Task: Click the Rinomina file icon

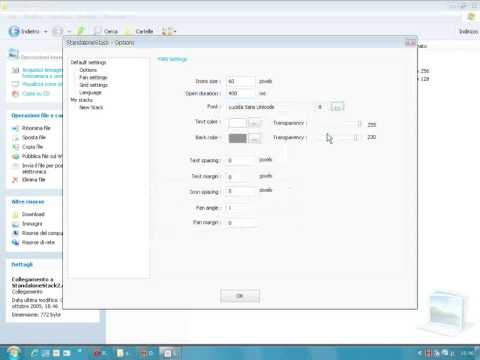Action: point(15,128)
